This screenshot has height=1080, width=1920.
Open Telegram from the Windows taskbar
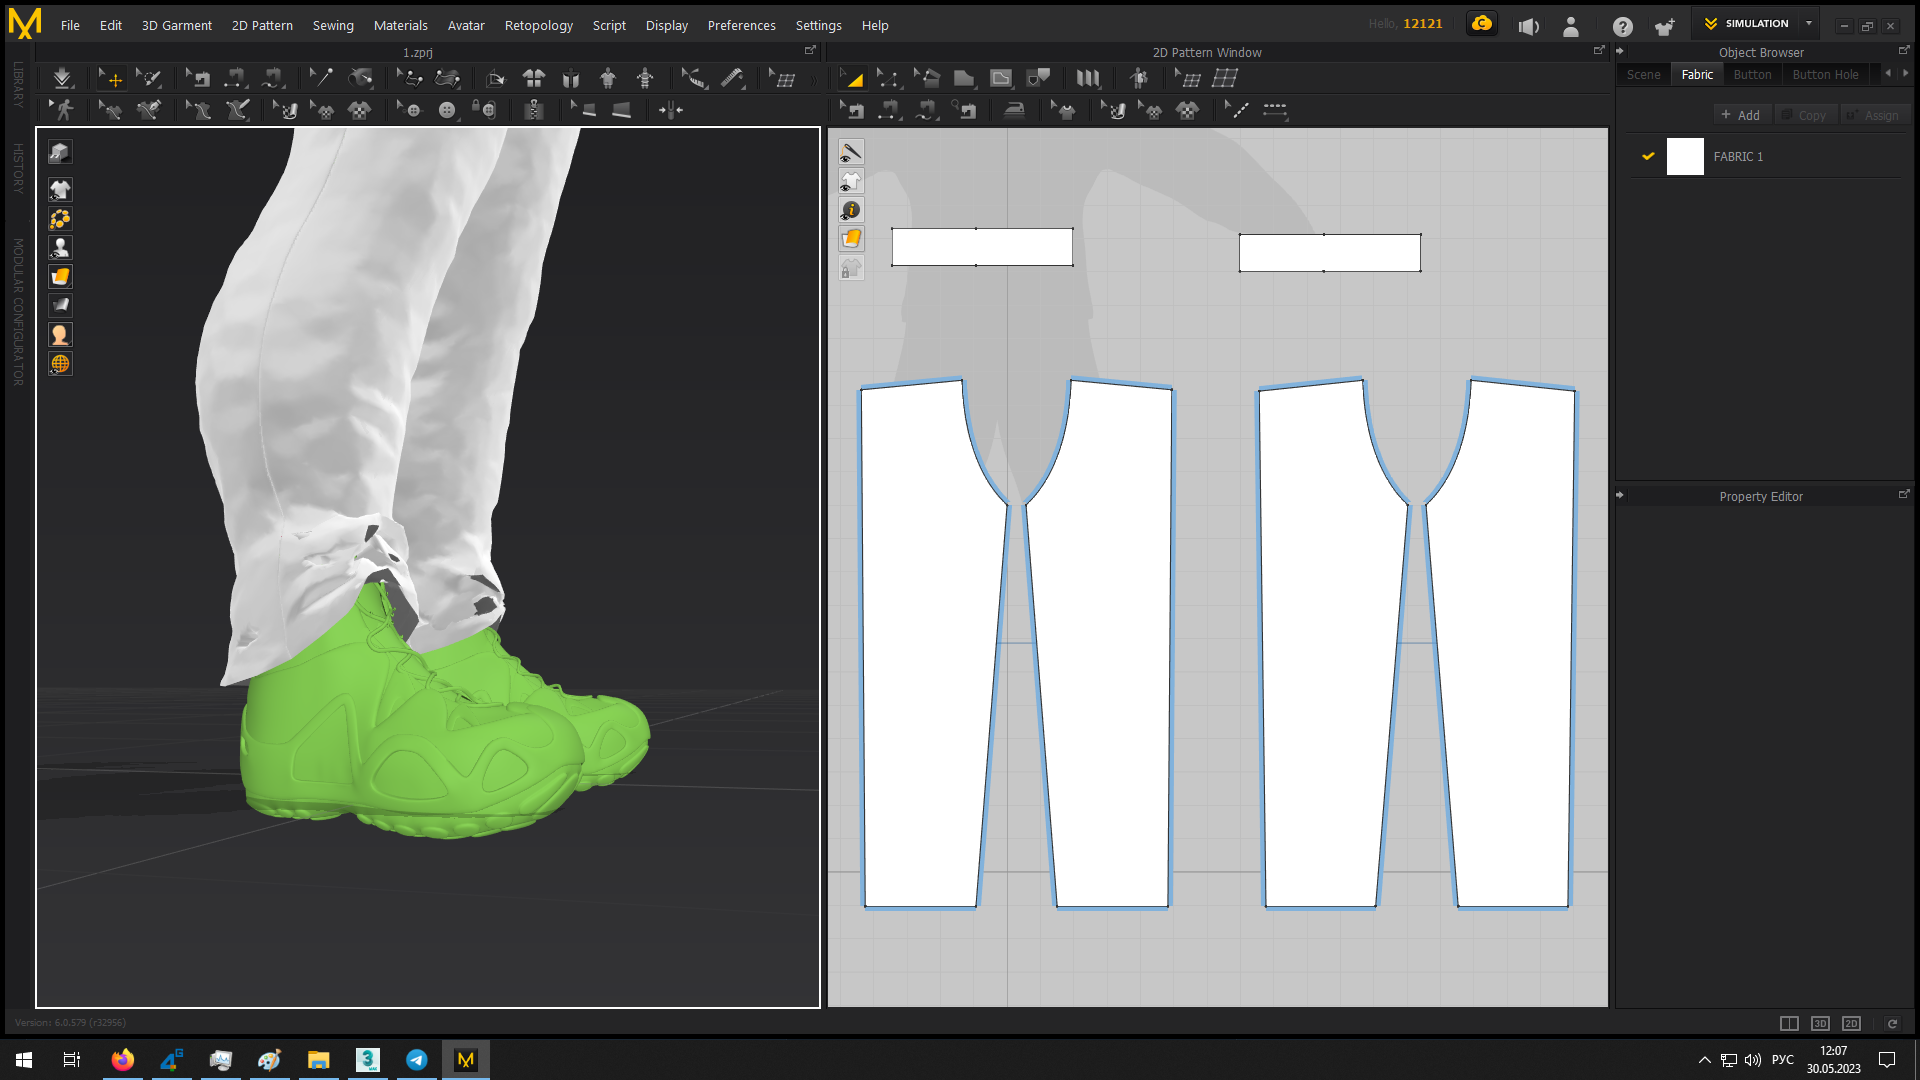(x=416, y=1059)
